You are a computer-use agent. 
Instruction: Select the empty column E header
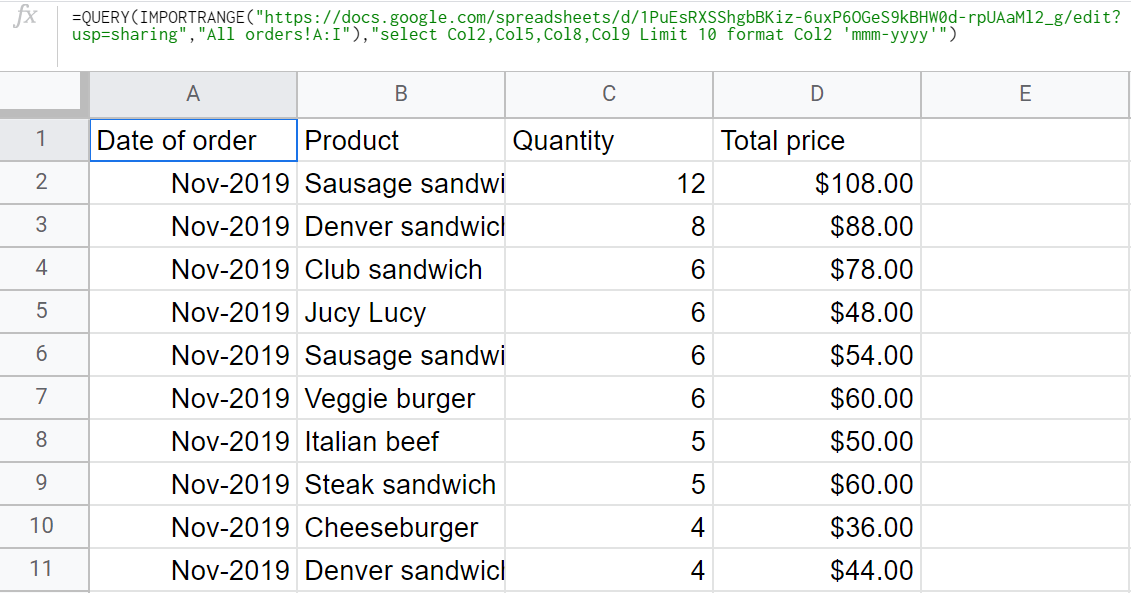(x=1024, y=94)
